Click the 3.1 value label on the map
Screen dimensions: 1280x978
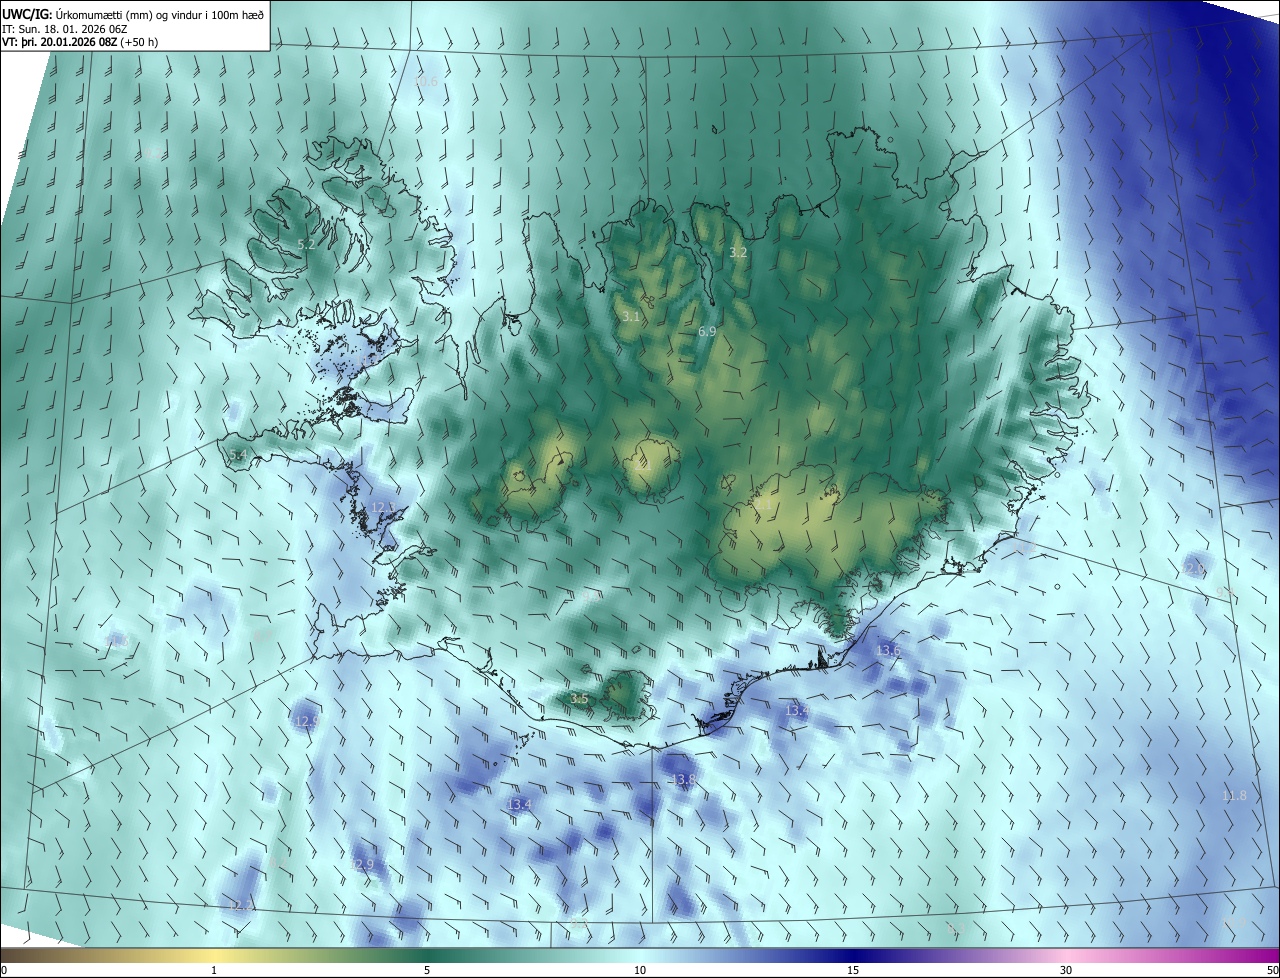click(630, 316)
